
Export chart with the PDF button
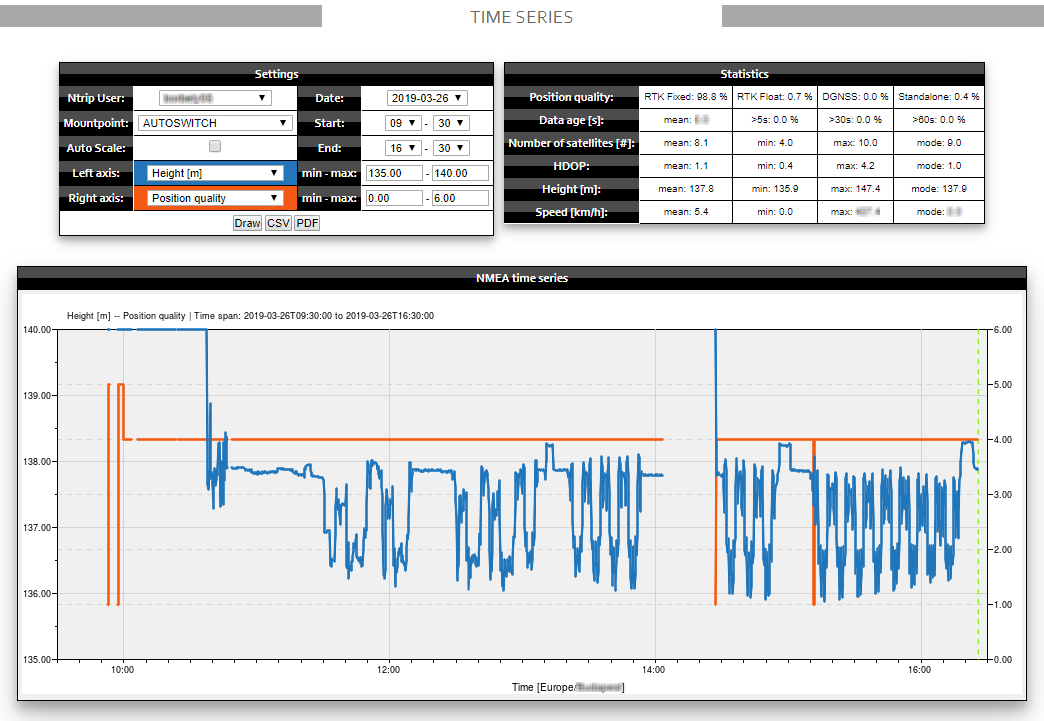pos(307,223)
